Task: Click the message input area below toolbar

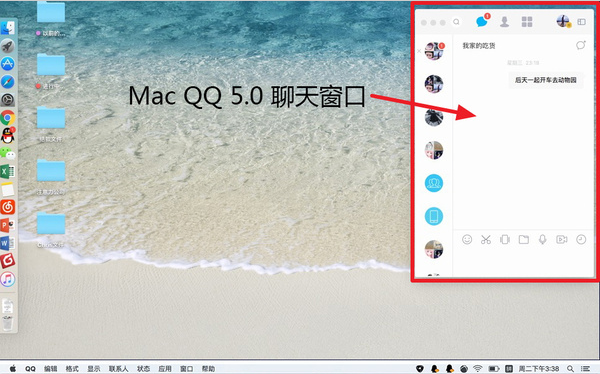Action: (523, 262)
